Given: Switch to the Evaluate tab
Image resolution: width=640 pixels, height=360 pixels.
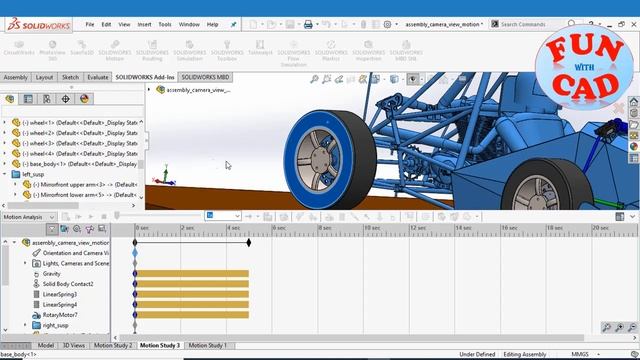Looking at the screenshot, I should [98, 77].
